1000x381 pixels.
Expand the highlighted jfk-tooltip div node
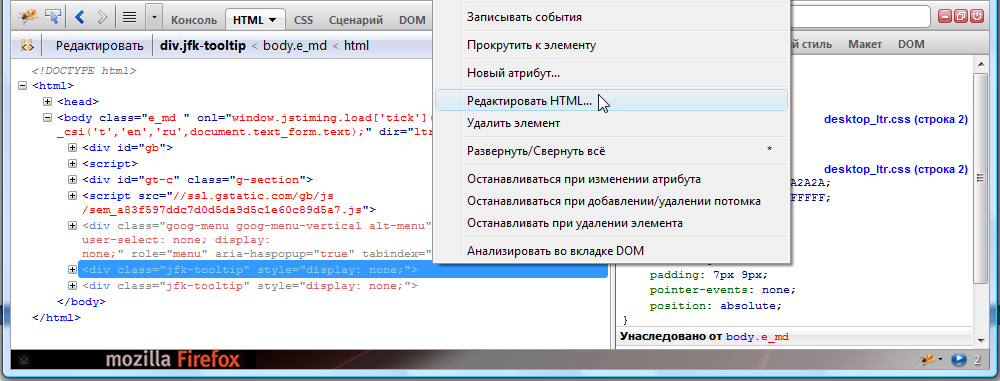pyautogui.click(x=73, y=270)
